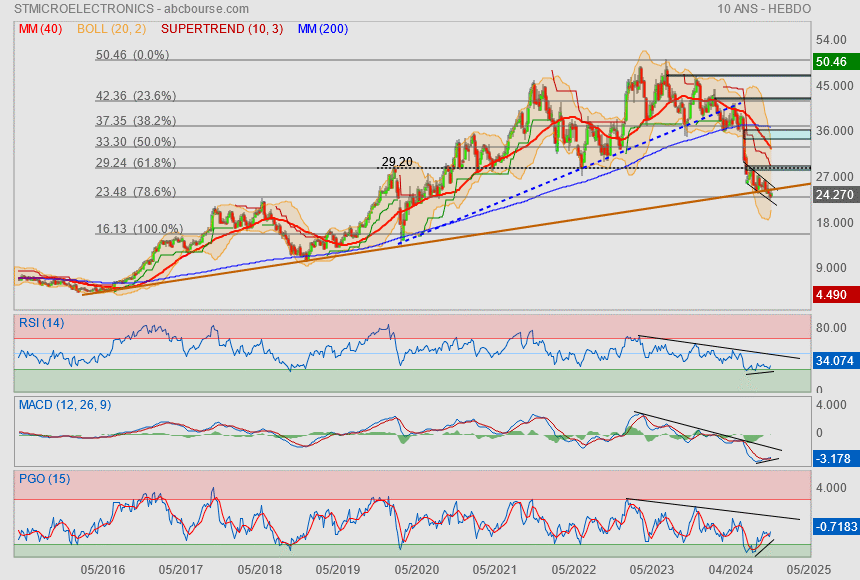Click the light blue gap zone rectangle
Screen dimensions: 860x580
pos(779,134)
